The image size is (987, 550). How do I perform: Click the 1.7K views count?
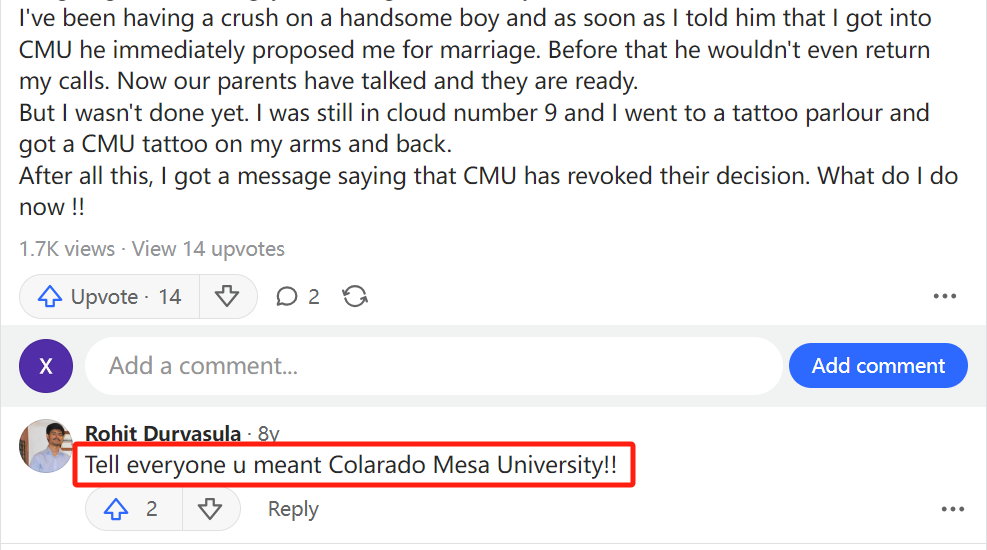coord(67,249)
